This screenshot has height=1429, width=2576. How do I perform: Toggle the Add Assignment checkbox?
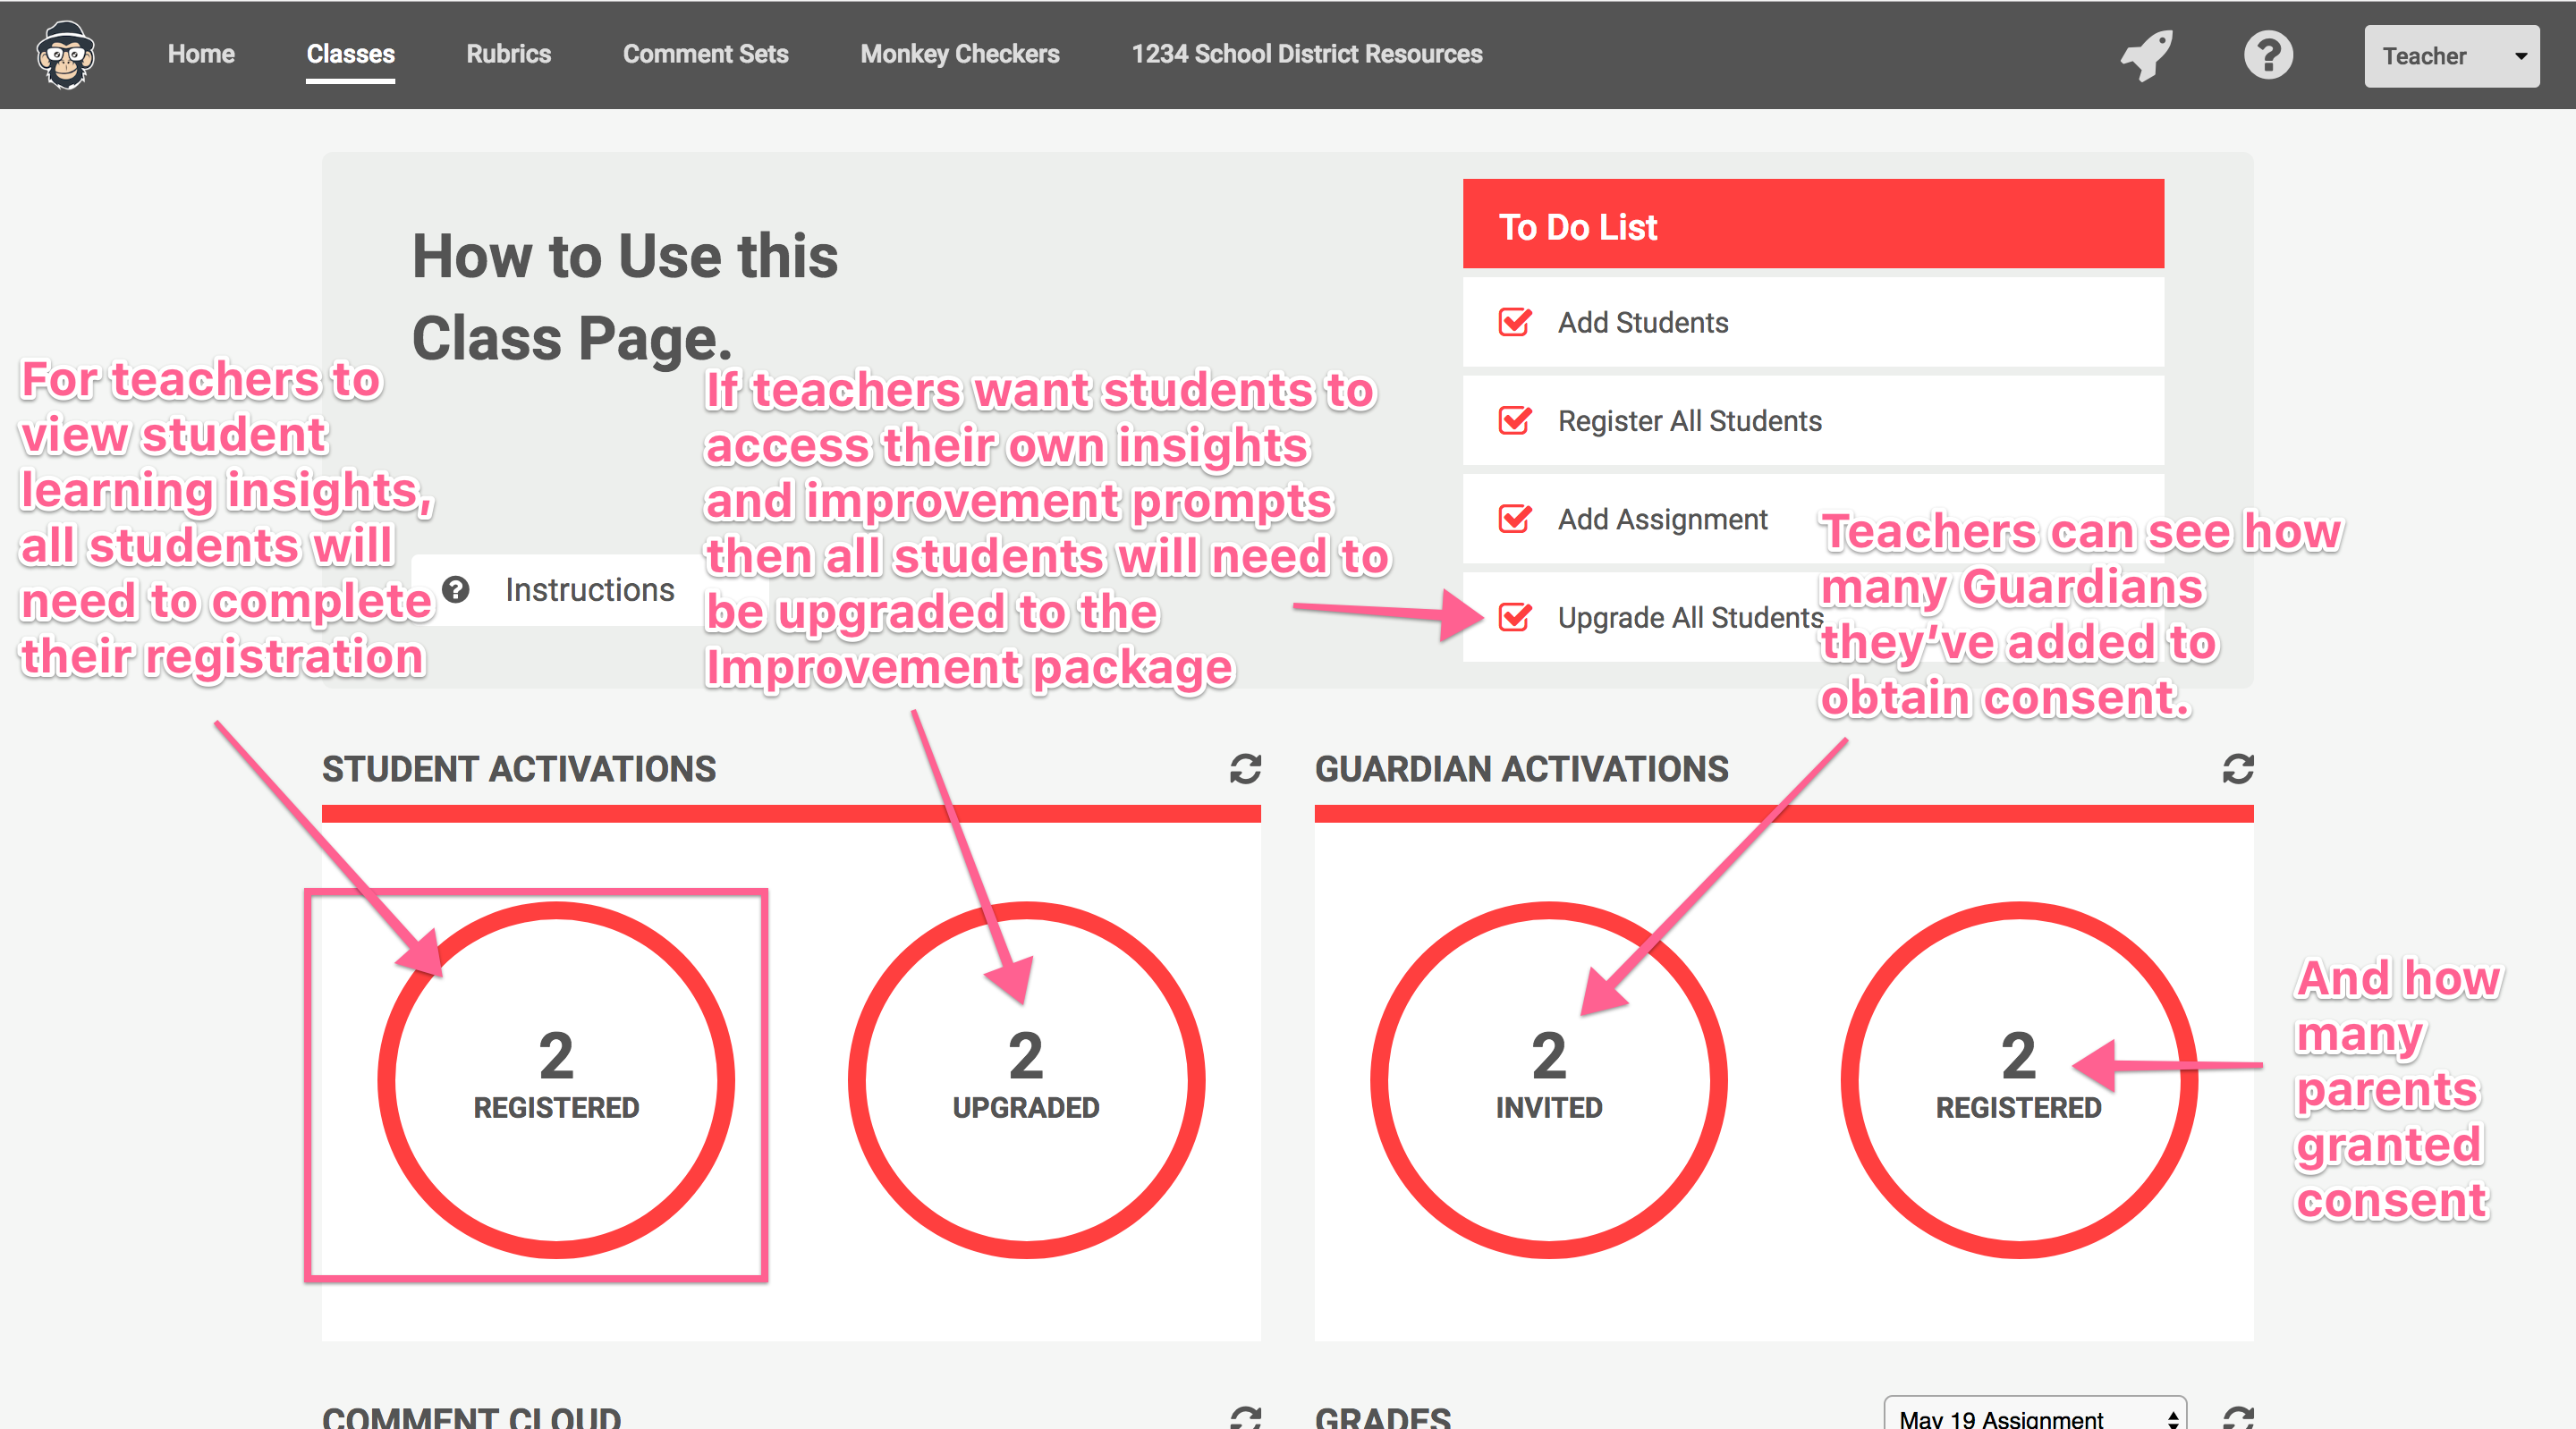click(1514, 519)
